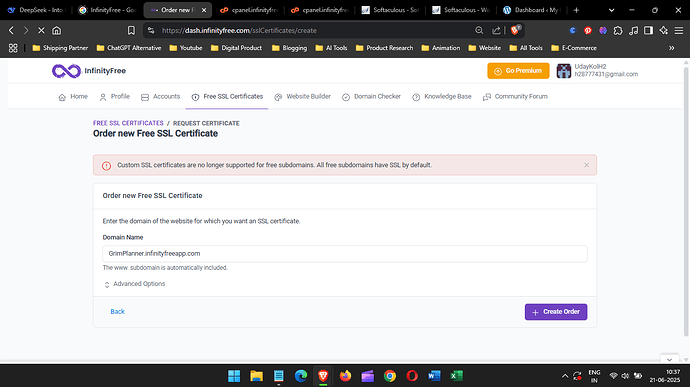This screenshot has height=387, width=690.
Task: Select the Free SSL Certificates nav tab
Action: click(x=227, y=97)
